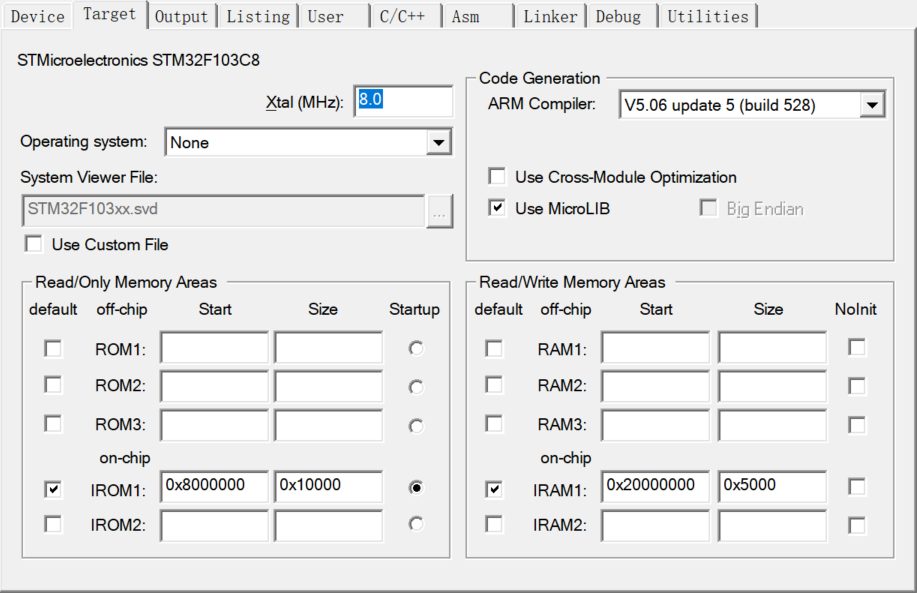Switch to the Device tab

coord(37,16)
